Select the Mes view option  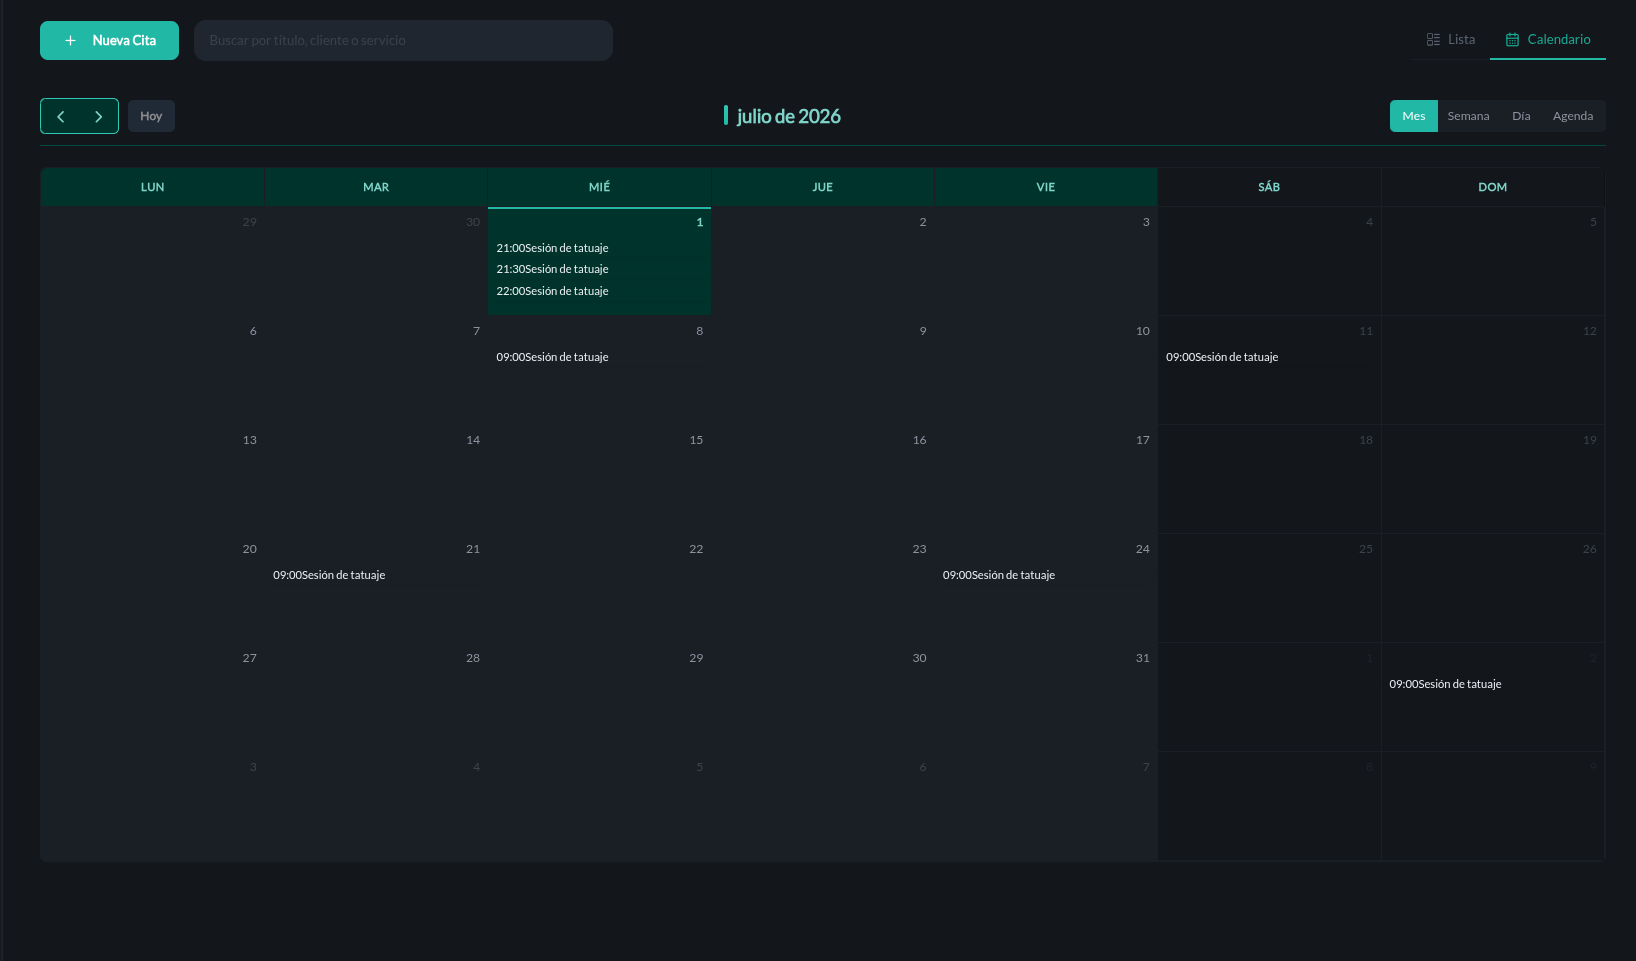(x=1414, y=116)
